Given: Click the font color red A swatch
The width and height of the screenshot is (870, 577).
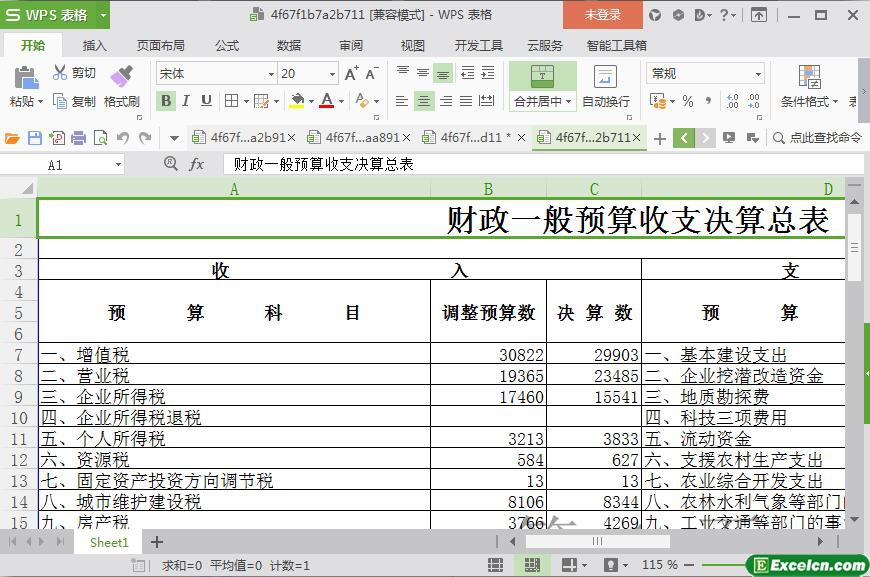Looking at the screenshot, I should point(326,101).
